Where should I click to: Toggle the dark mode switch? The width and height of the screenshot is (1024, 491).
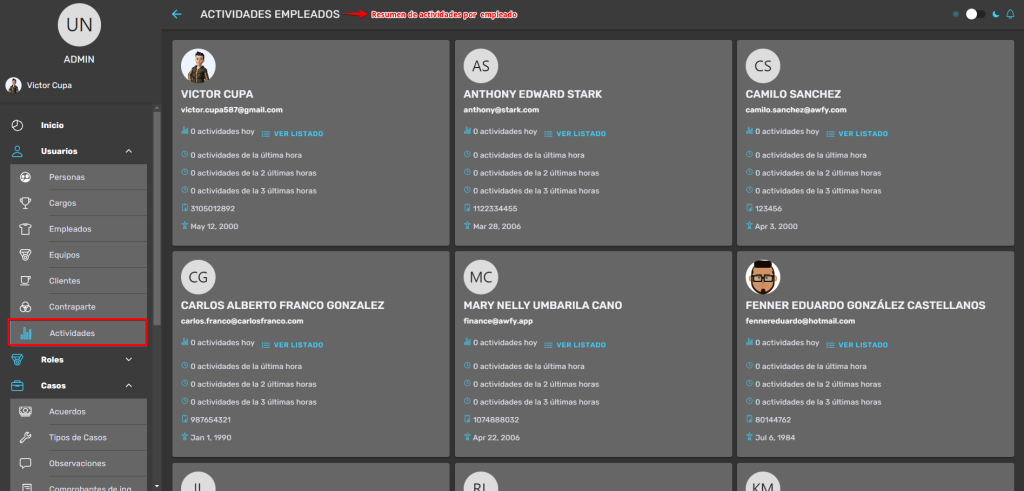[976, 14]
